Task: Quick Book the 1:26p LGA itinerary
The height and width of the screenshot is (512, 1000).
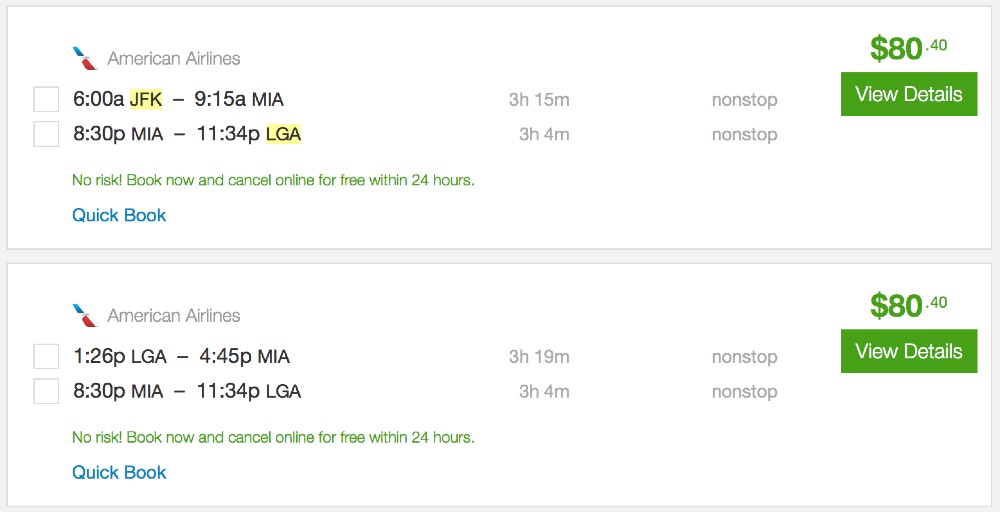Action: (119, 472)
